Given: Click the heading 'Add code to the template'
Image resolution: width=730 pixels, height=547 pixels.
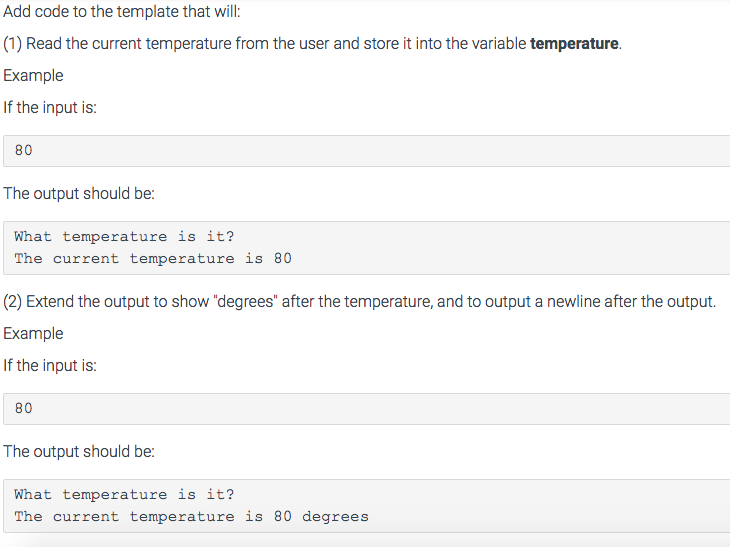Looking at the screenshot, I should click(122, 11).
